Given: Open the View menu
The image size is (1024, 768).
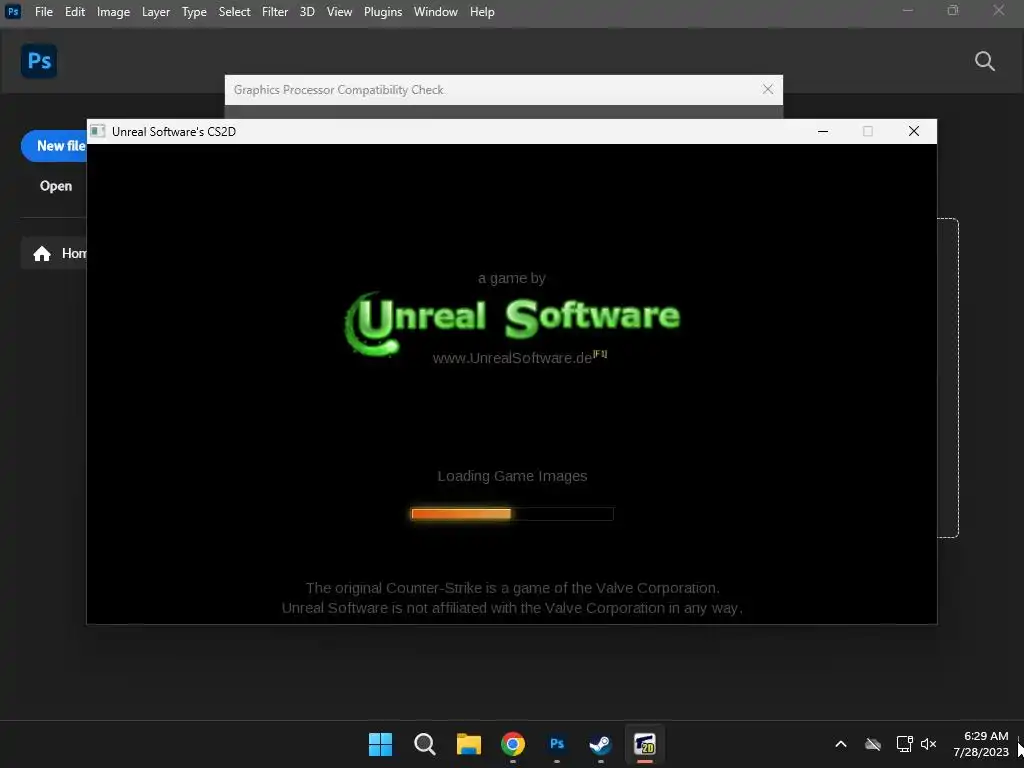Looking at the screenshot, I should coord(339,12).
